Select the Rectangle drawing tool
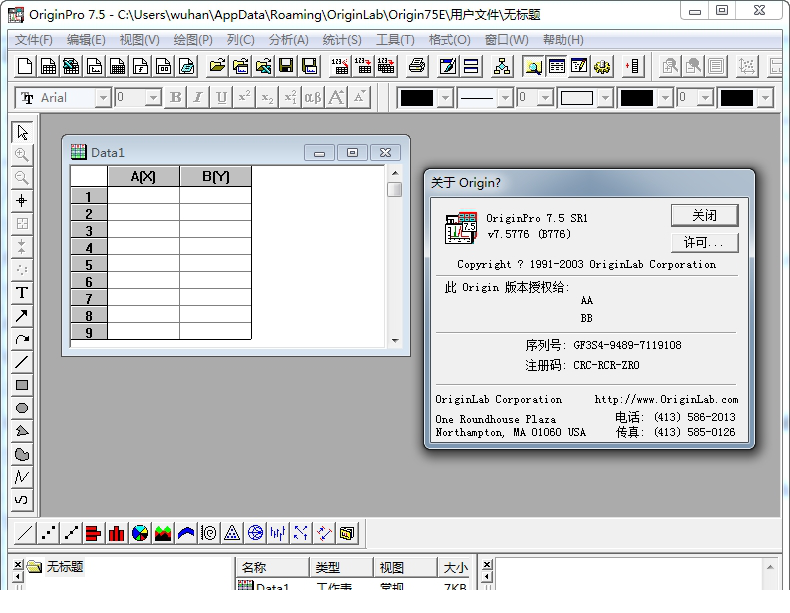Viewport: 790px width, 613px height. coord(22,385)
